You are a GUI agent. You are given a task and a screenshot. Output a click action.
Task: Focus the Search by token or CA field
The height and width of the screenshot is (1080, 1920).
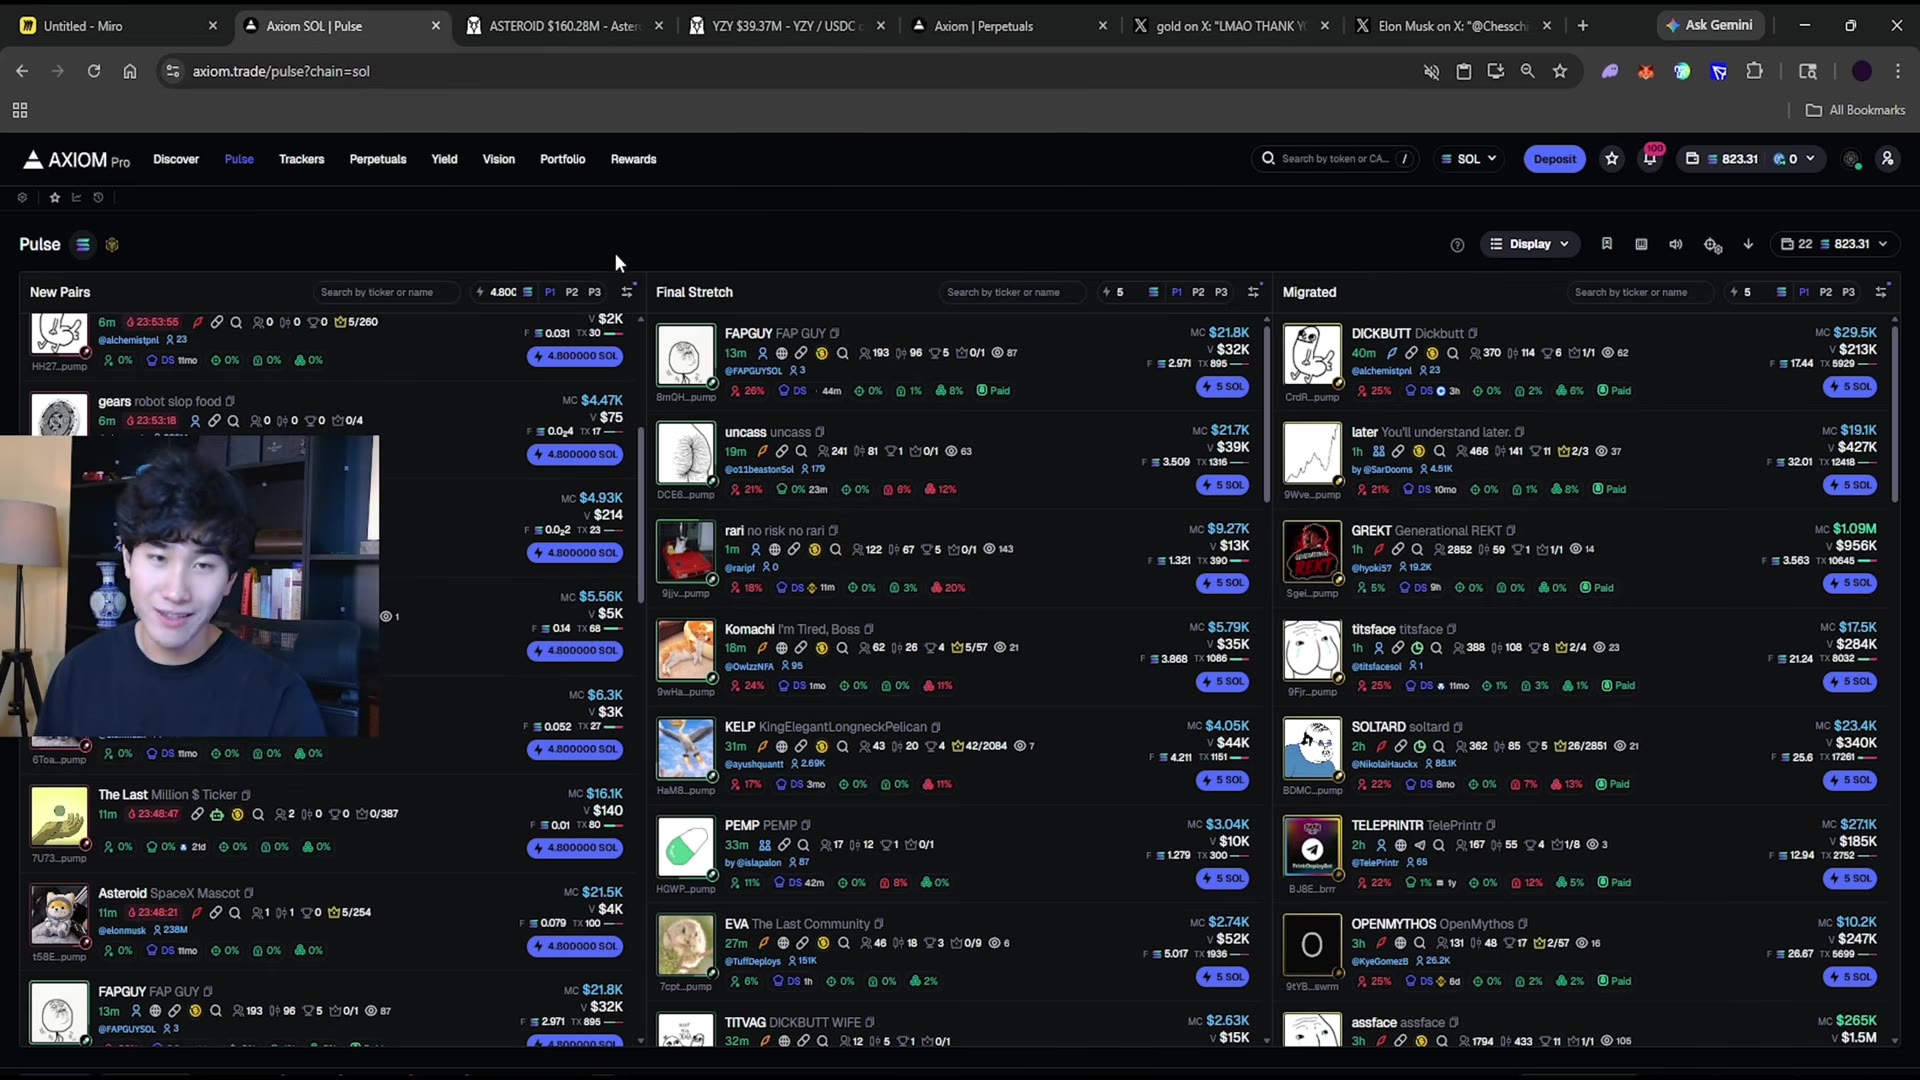(1336, 159)
